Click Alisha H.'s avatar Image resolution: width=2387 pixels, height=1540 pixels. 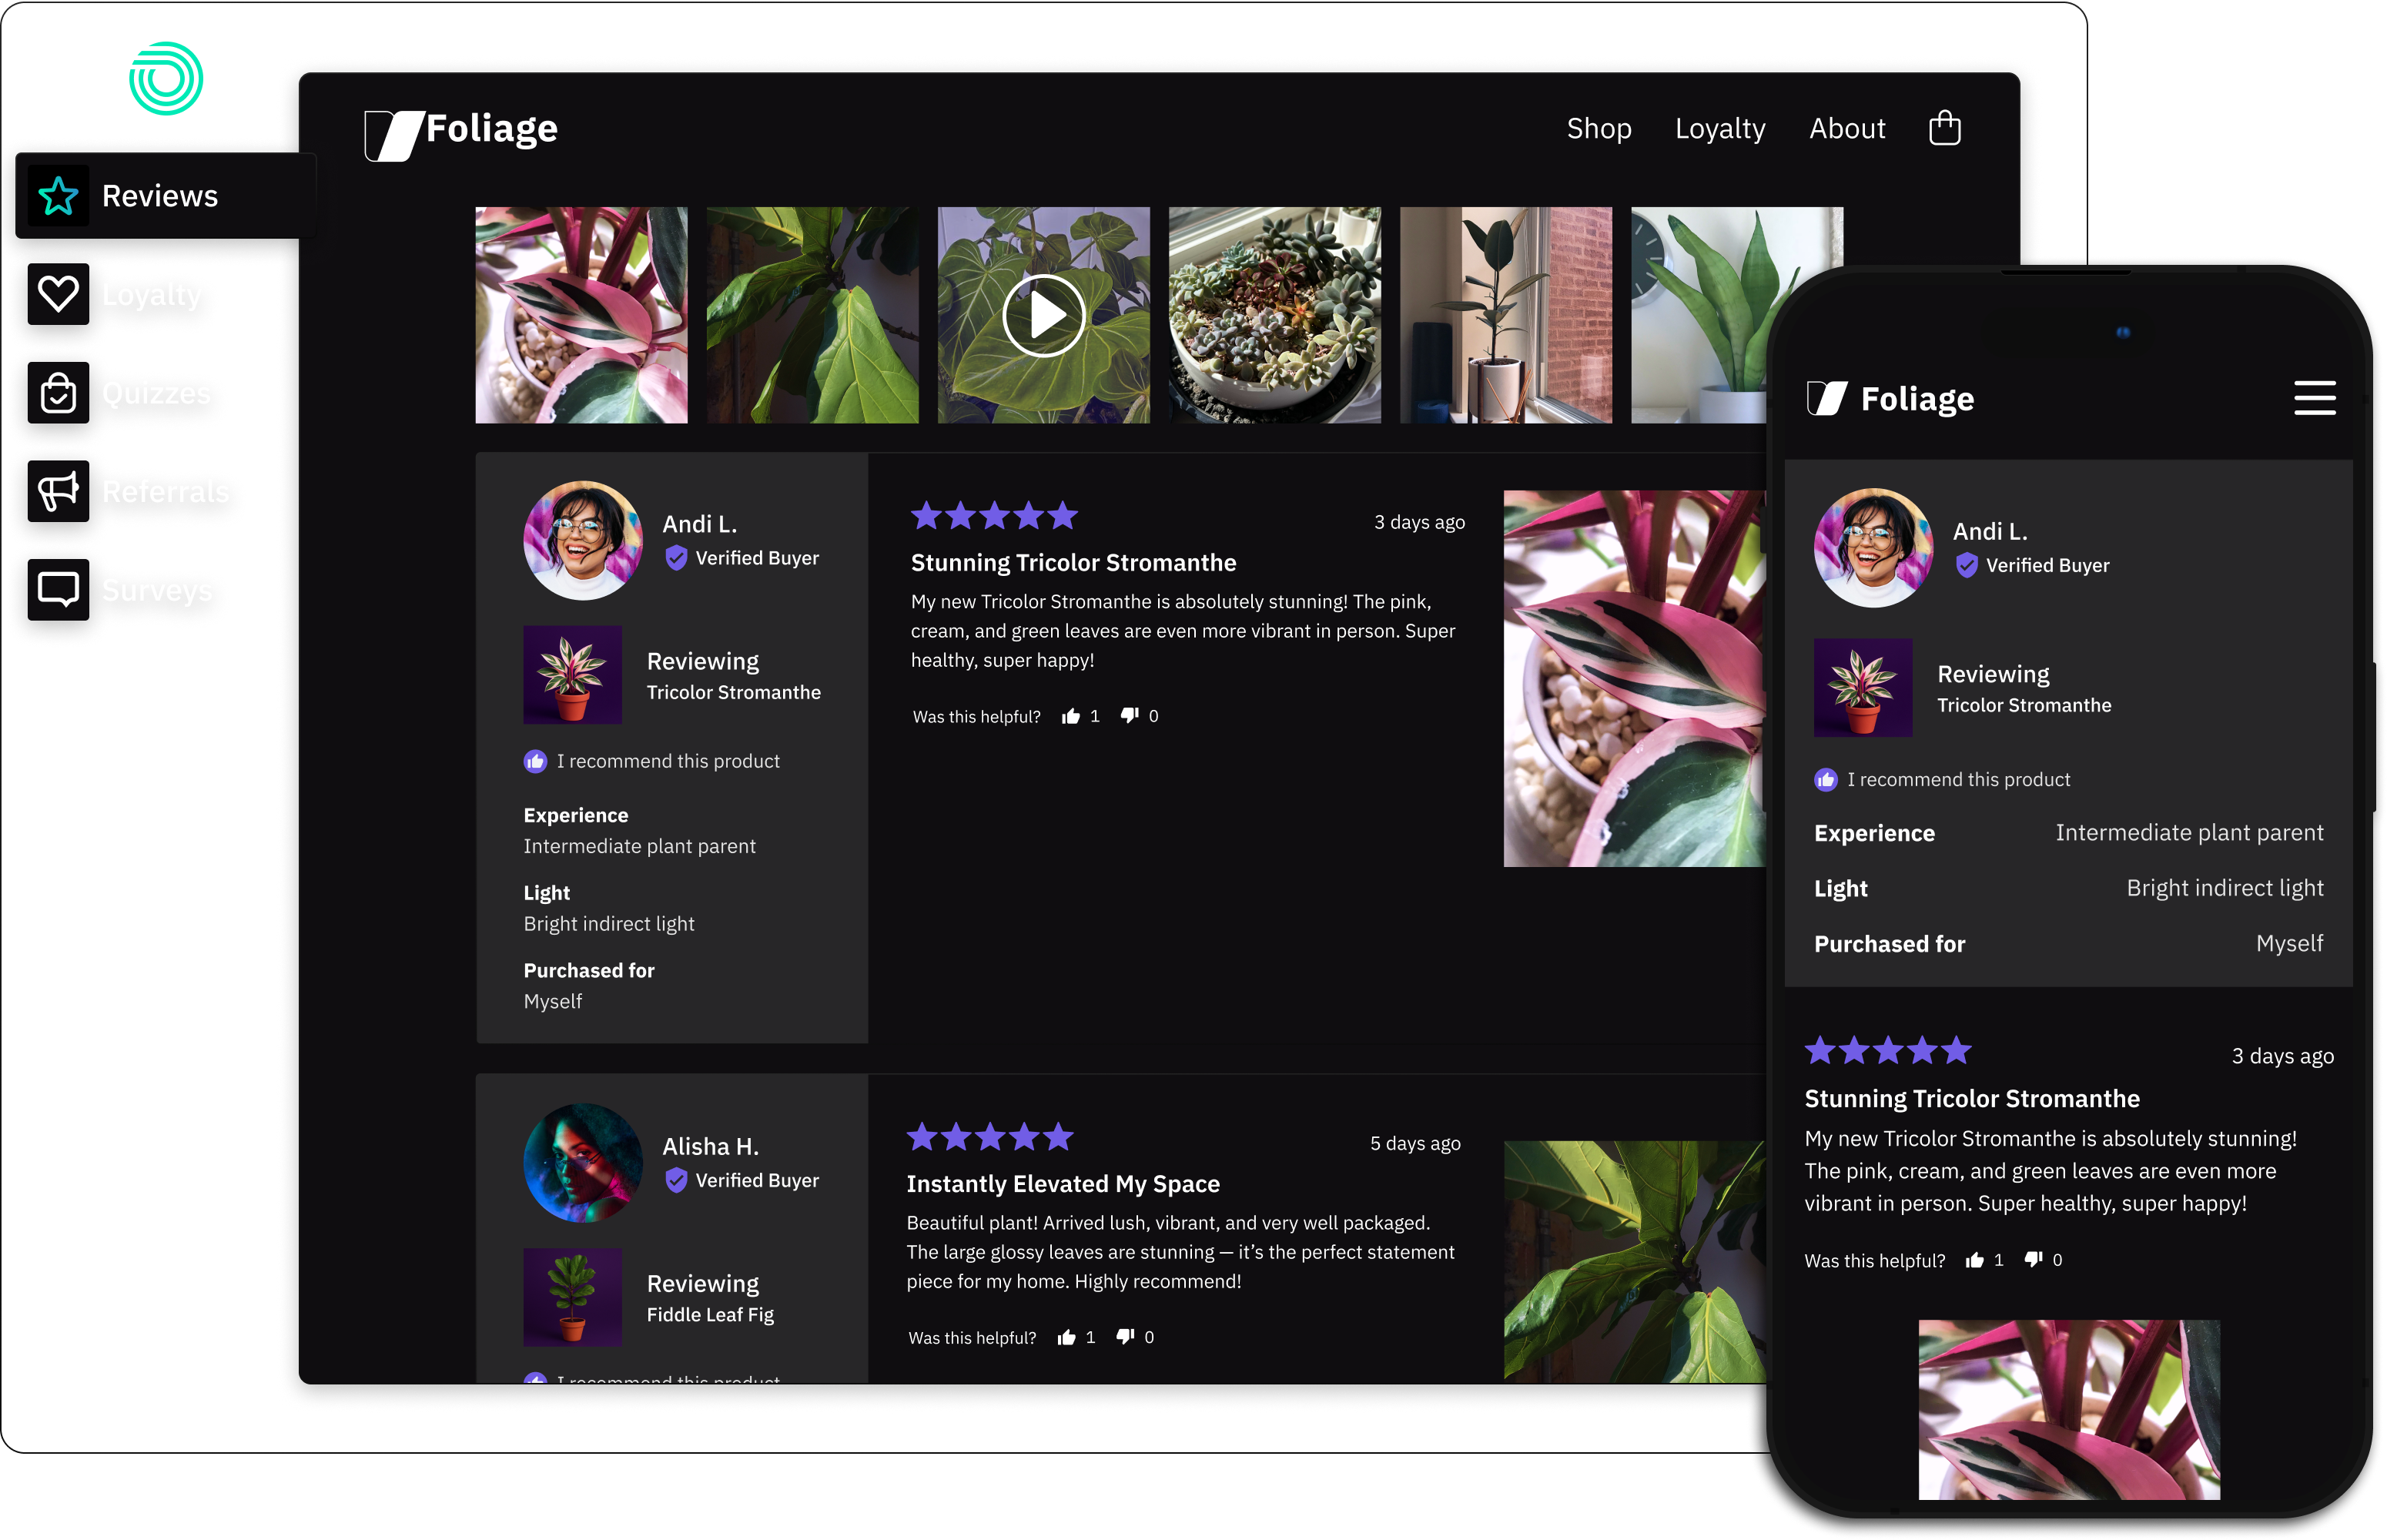point(583,1162)
